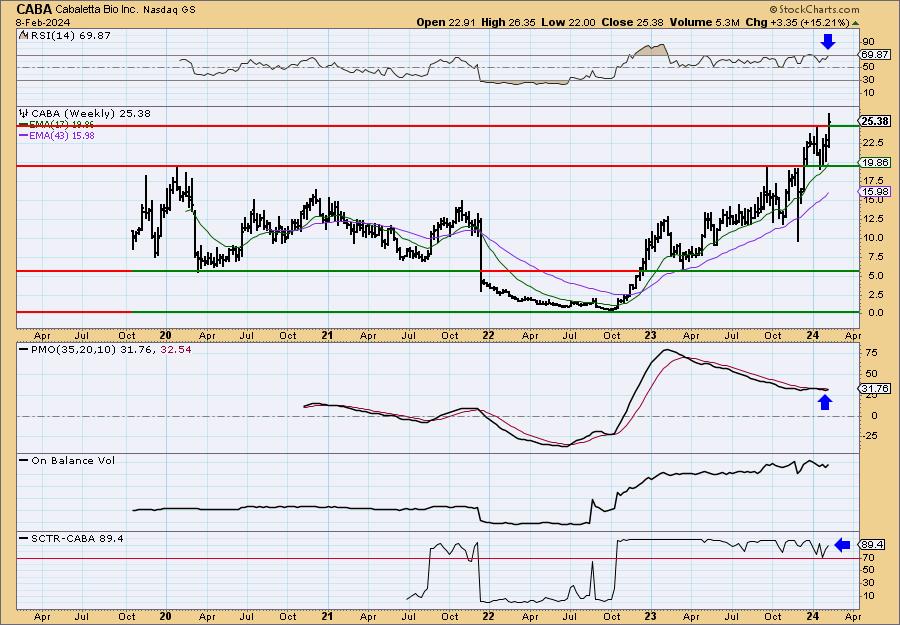The image size is (900, 625).
Task: Click the 90 level on the RSI axis
Action: tap(869, 42)
